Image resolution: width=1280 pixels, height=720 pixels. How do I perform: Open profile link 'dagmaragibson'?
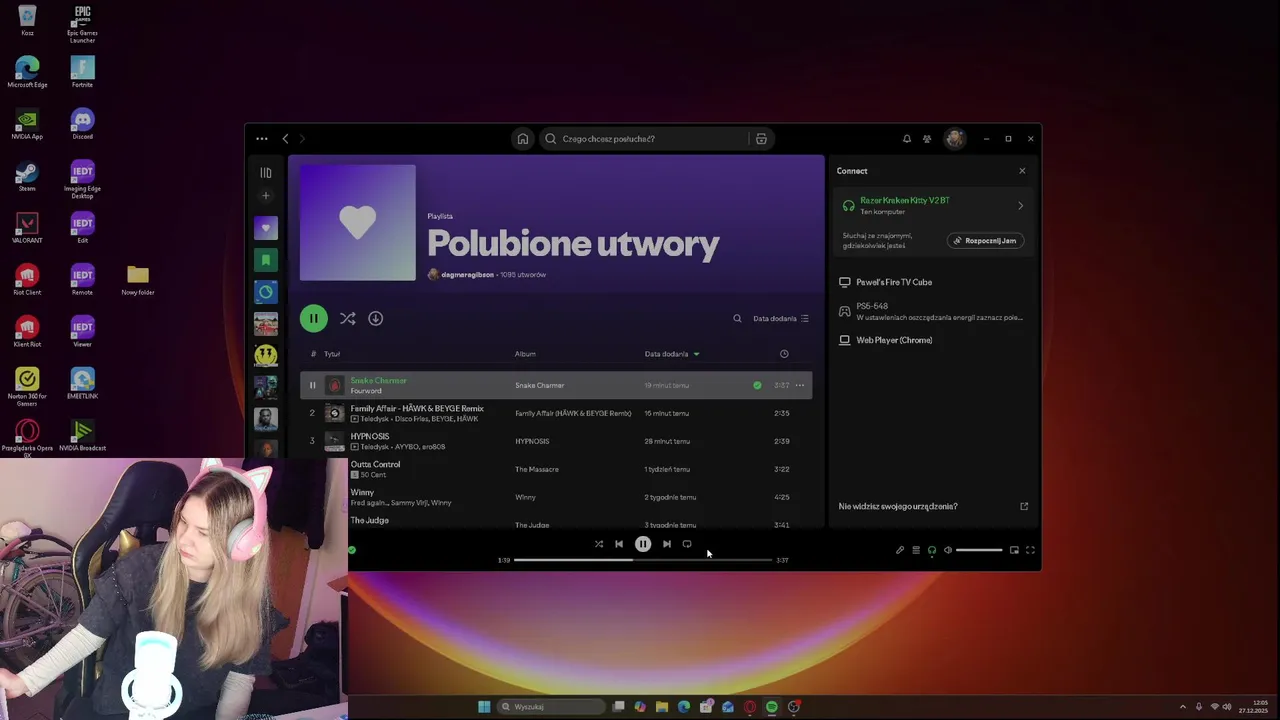[467, 275]
